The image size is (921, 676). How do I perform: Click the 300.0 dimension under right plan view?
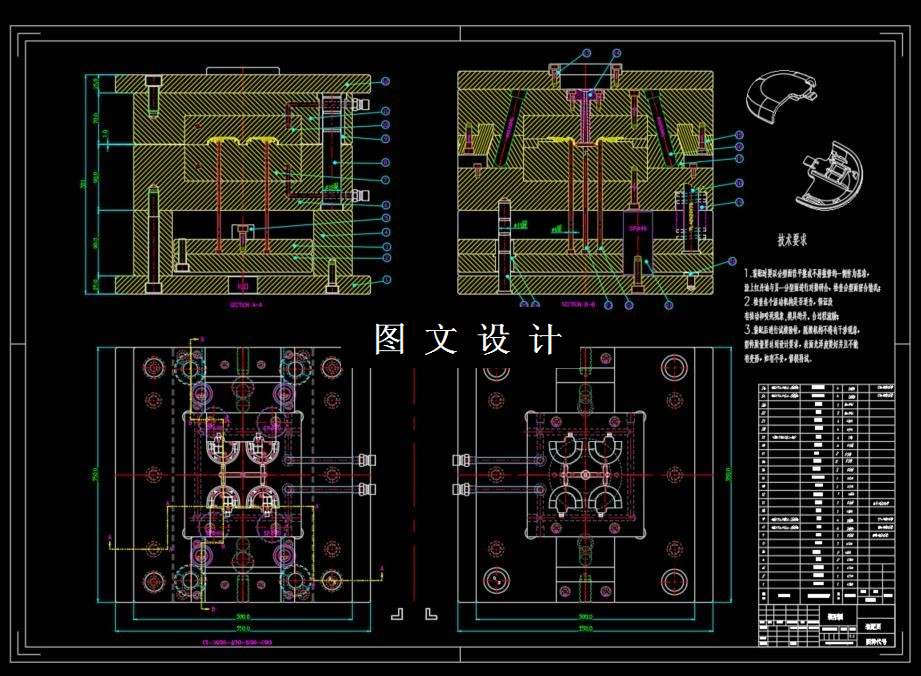[585, 617]
